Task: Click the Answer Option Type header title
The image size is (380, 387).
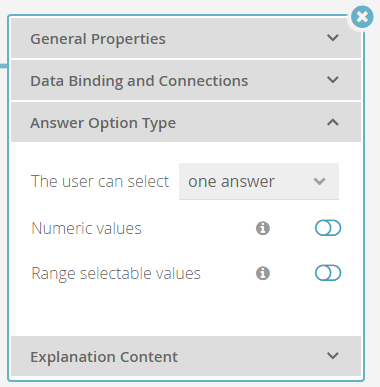Action: point(103,123)
